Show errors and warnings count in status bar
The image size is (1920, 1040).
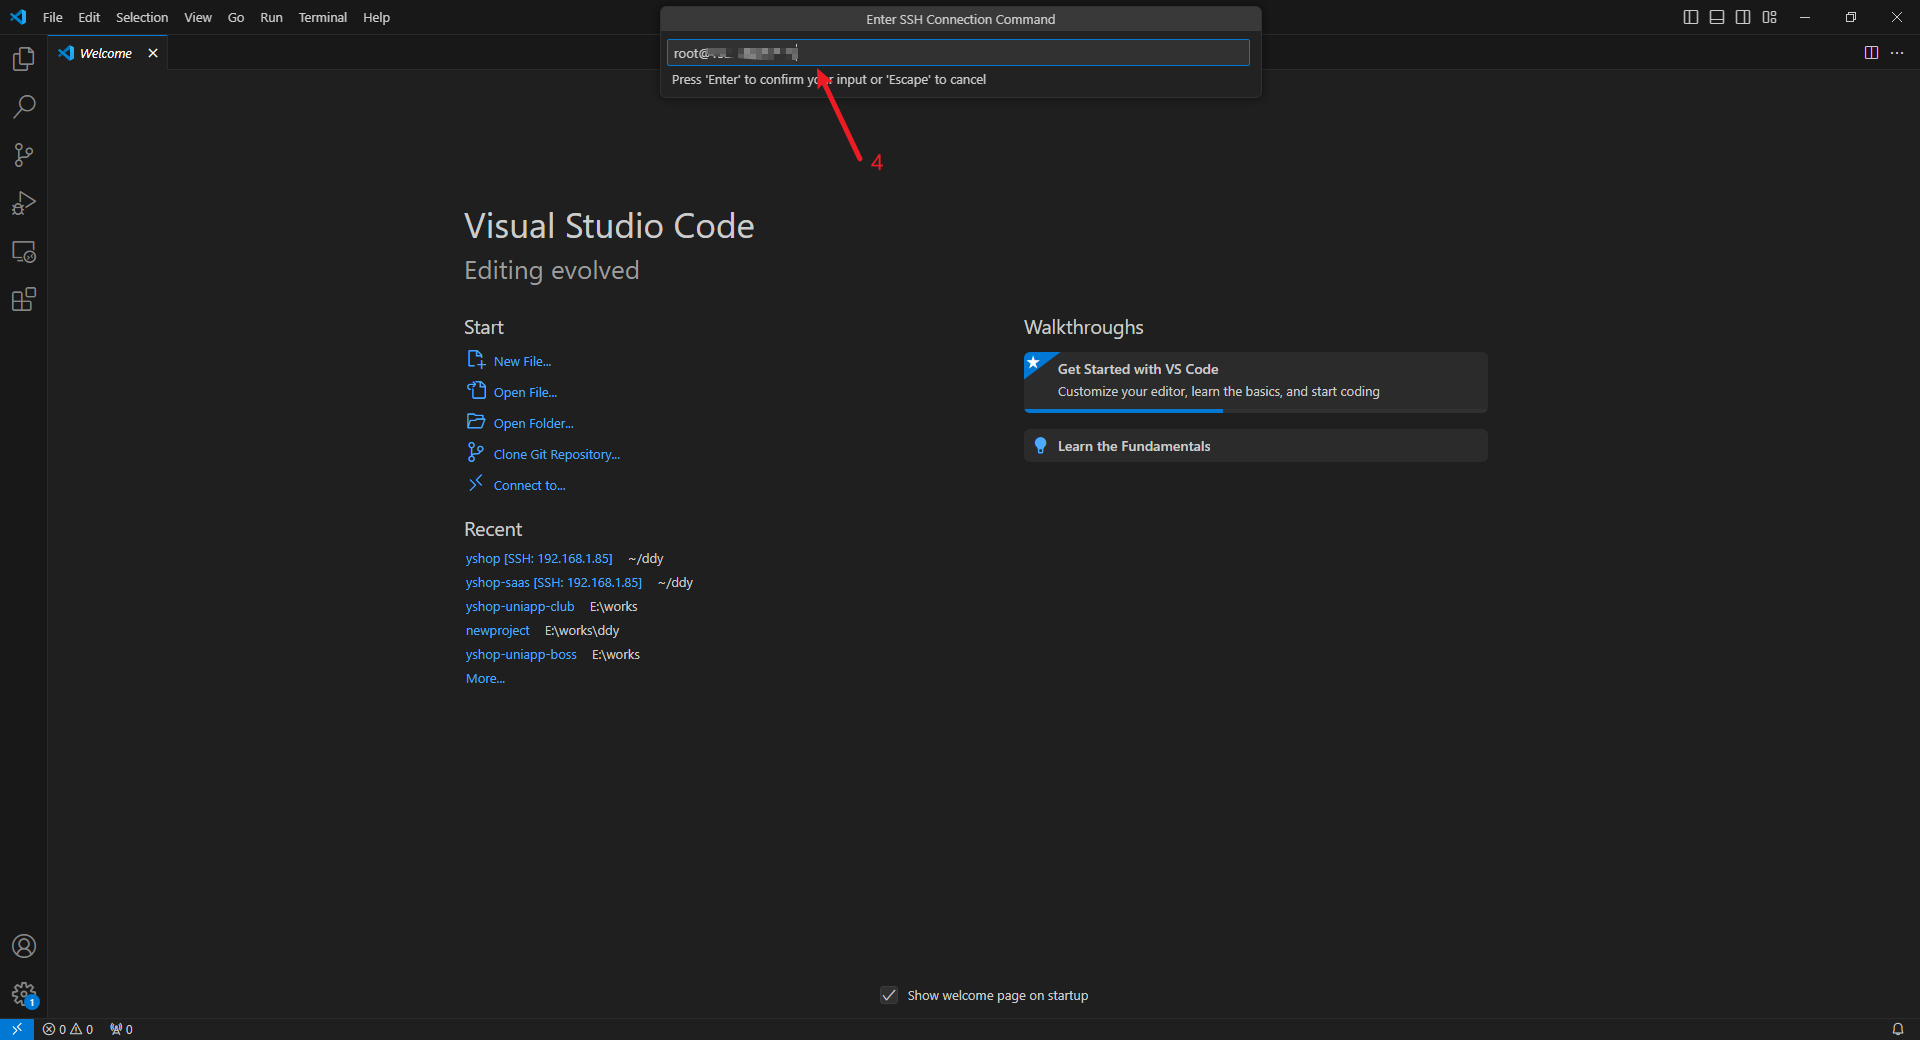(x=68, y=1029)
